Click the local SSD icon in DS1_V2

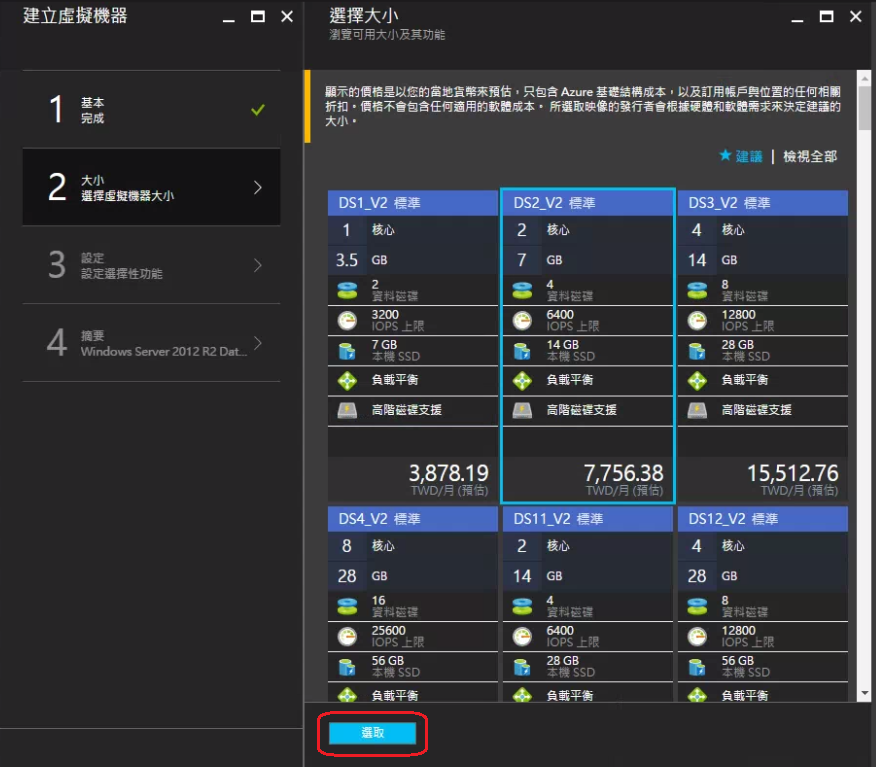(x=347, y=351)
